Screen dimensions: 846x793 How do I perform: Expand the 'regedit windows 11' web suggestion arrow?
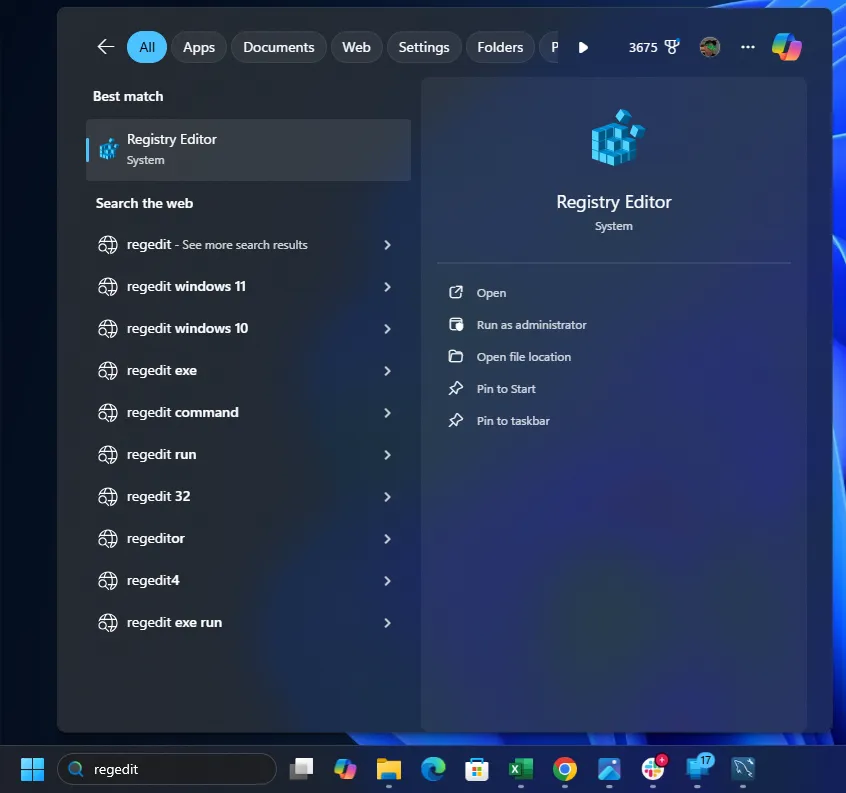[387, 287]
